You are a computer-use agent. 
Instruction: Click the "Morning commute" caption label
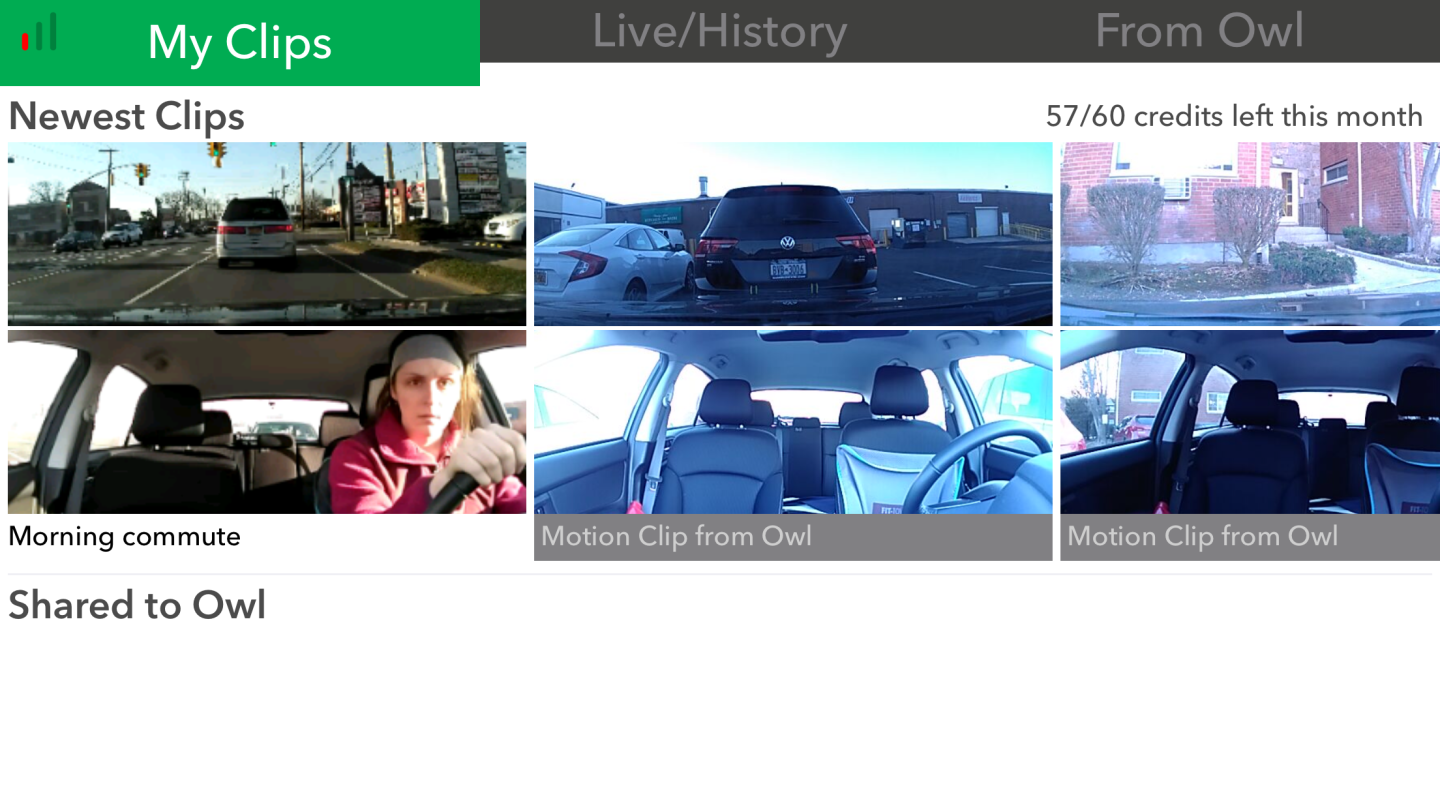124,537
